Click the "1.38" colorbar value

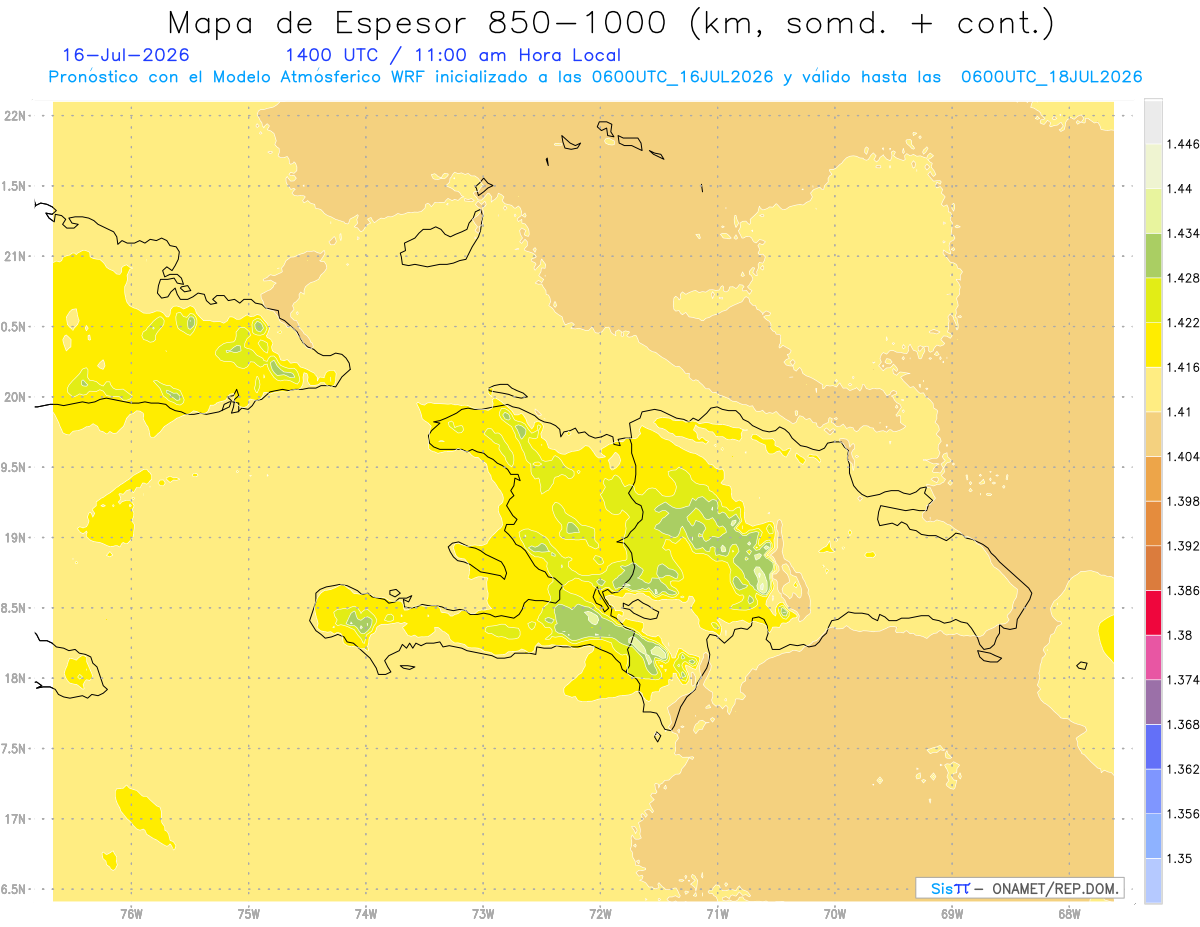tap(1181, 635)
